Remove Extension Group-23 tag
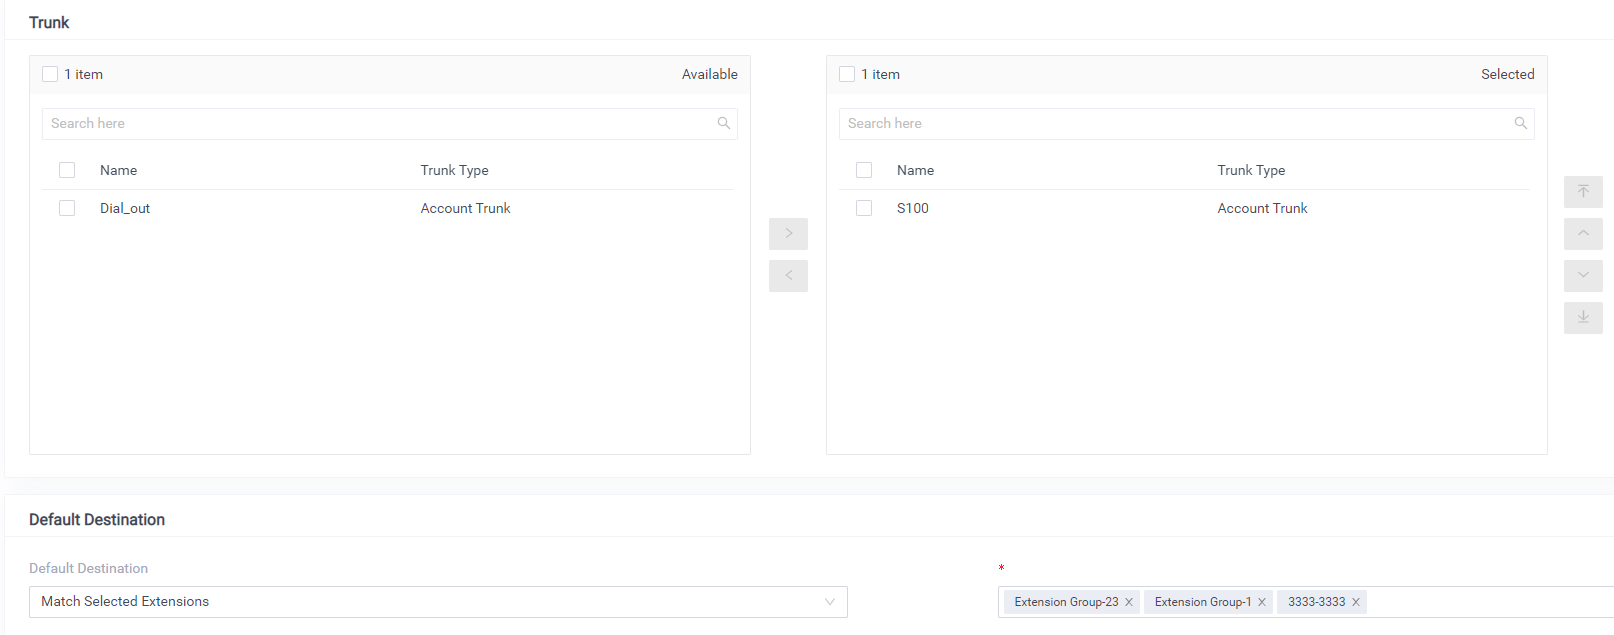The width and height of the screenshot is (1614, 635). [1129, 602]
